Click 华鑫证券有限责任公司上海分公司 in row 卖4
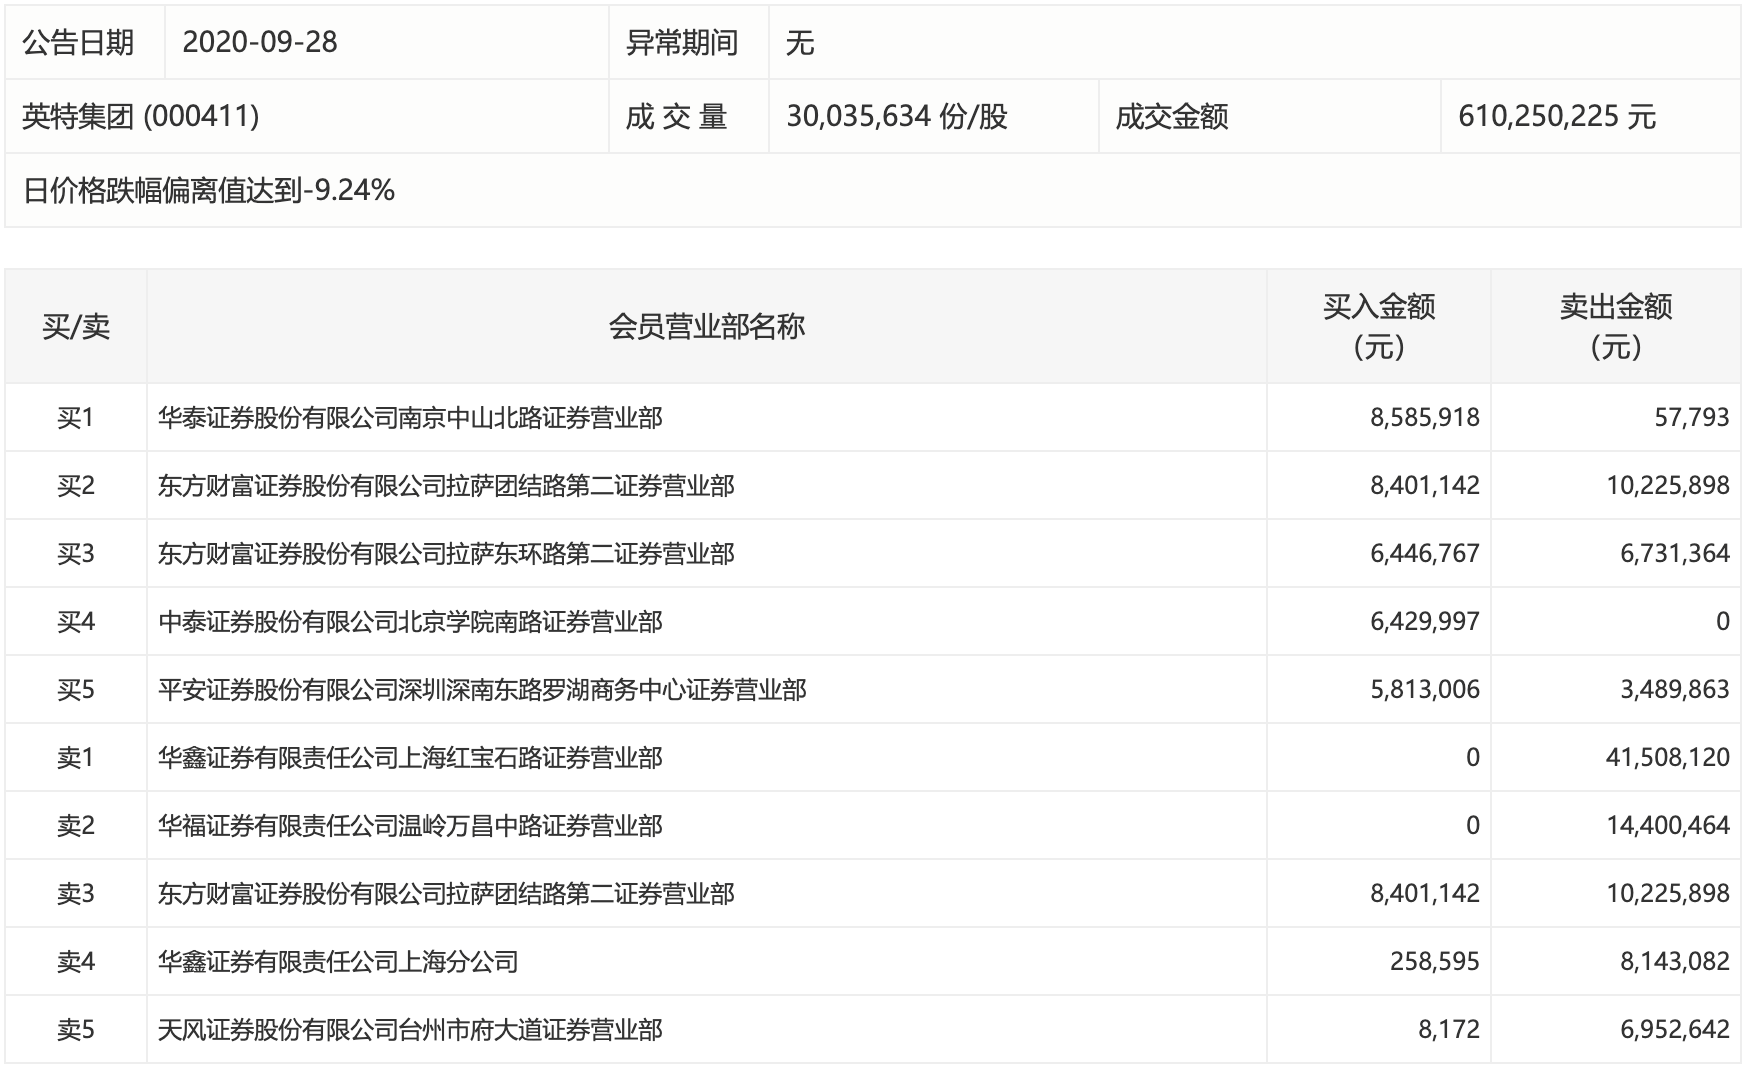The width and height of the screenshot is (1746, 1070). (x=340, y=962)
